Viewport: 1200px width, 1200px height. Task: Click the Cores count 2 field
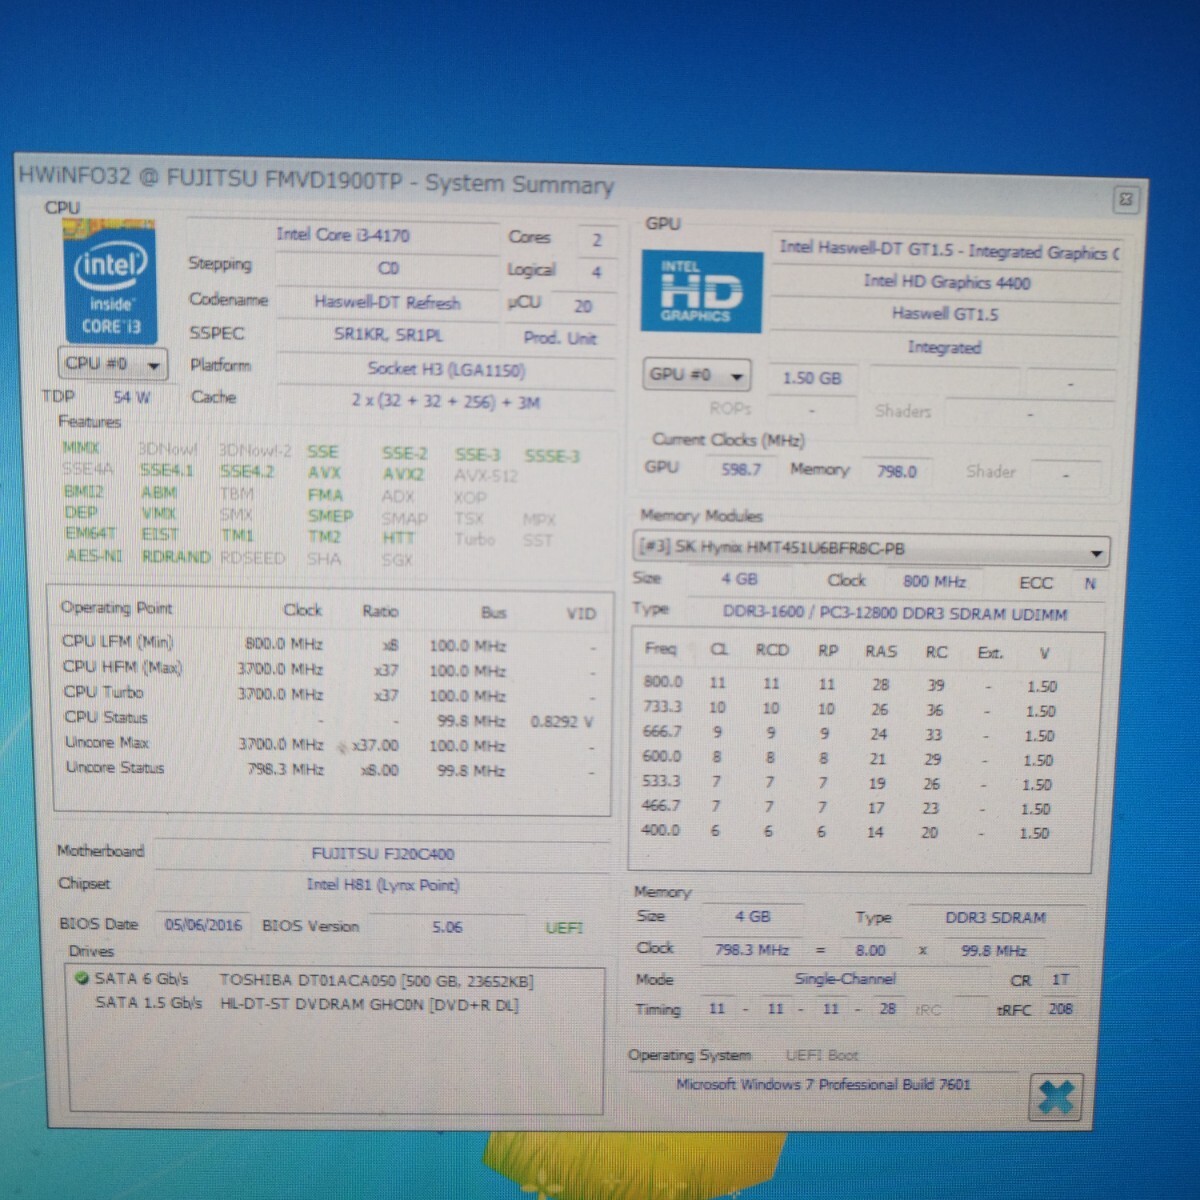pyautogui.click(x=596, y=240)
